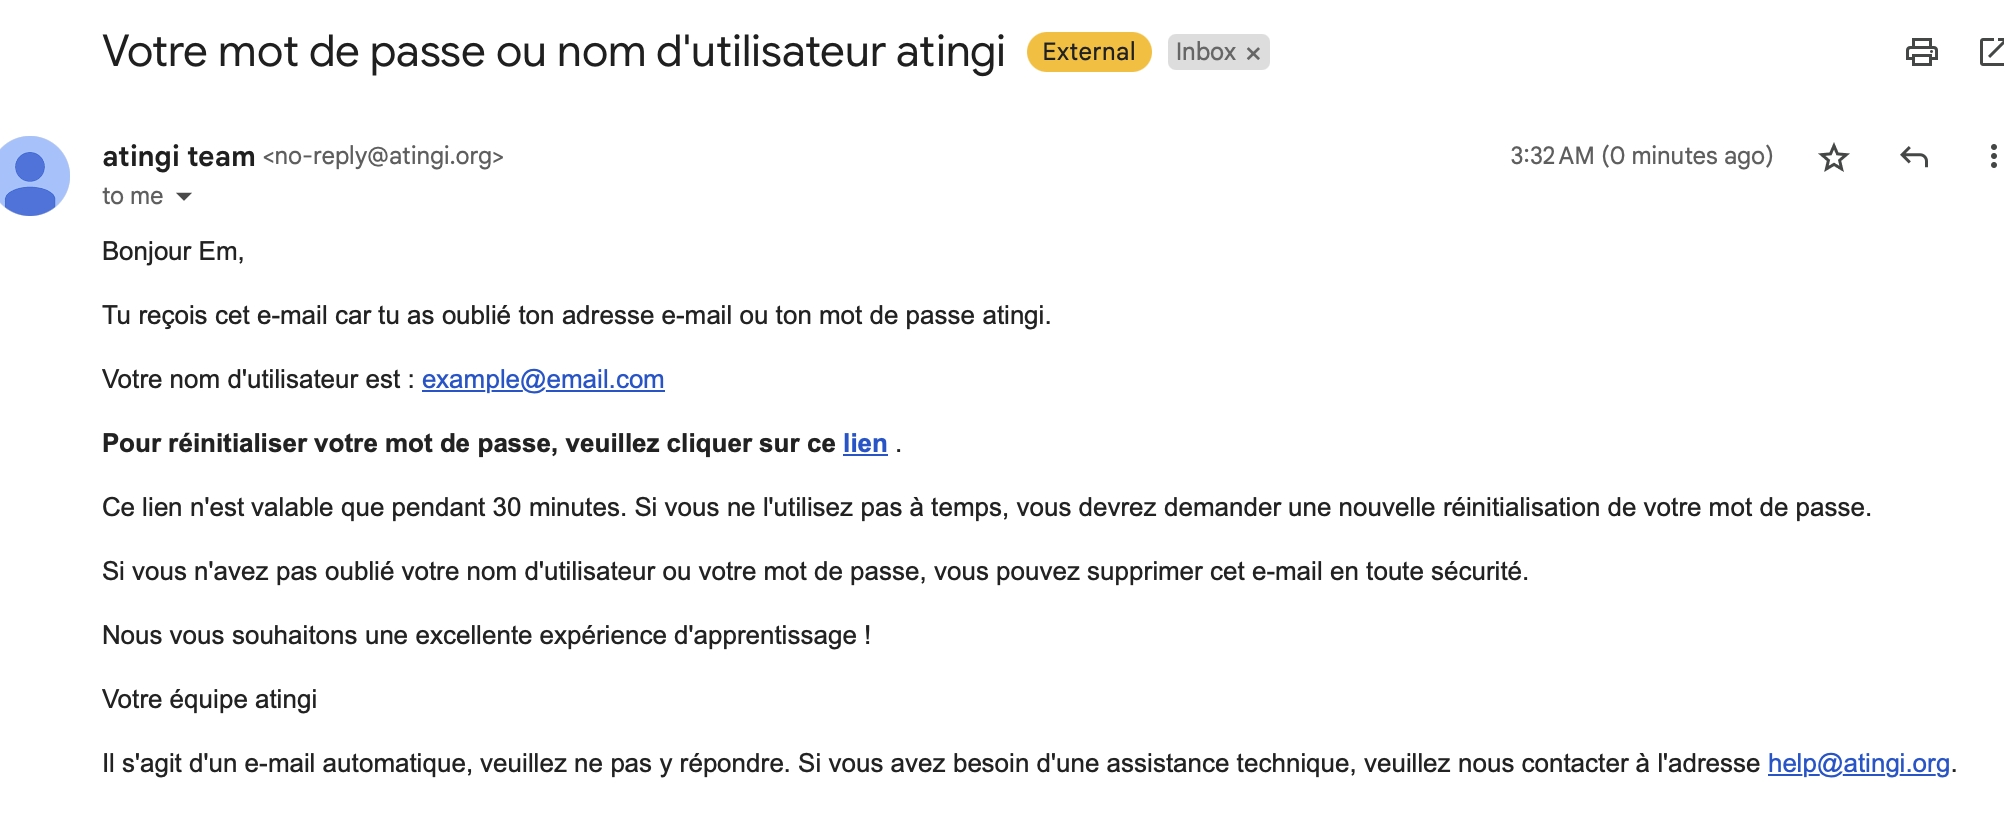Click the "Votre équipe atingi" signature line

[209, 700]
